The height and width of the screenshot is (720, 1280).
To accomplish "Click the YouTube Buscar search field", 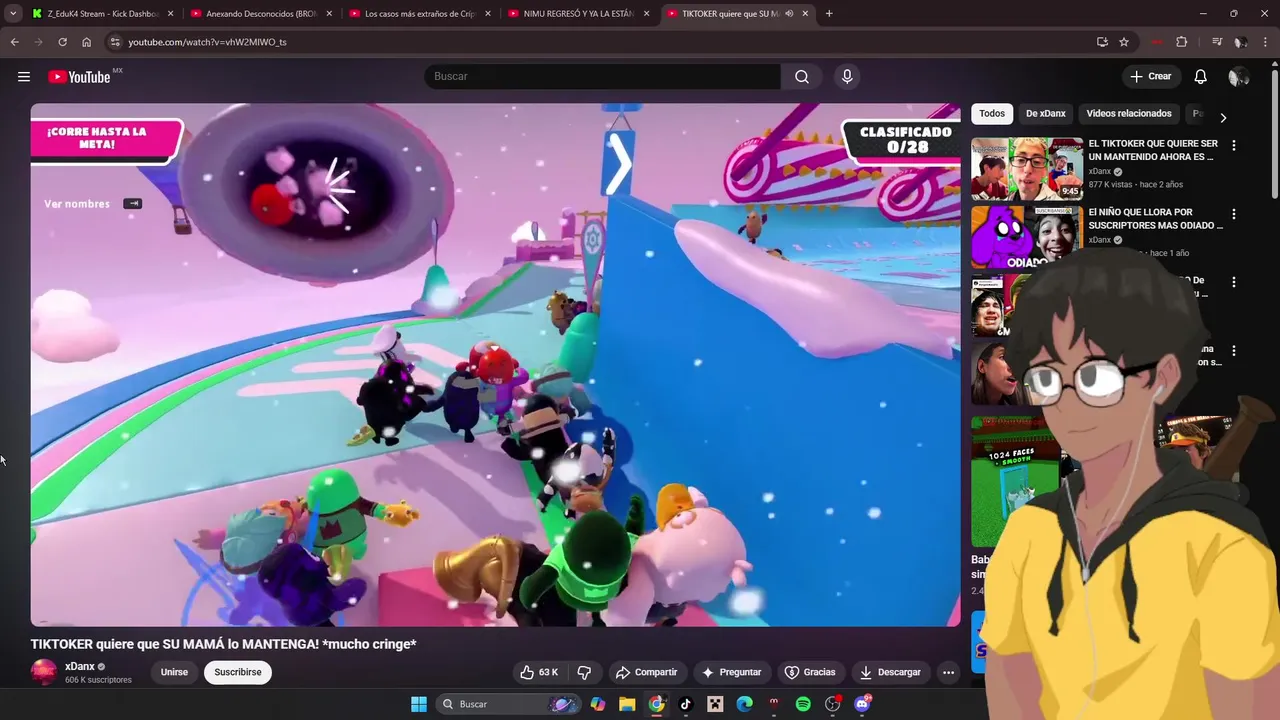I will coord(602,77).
